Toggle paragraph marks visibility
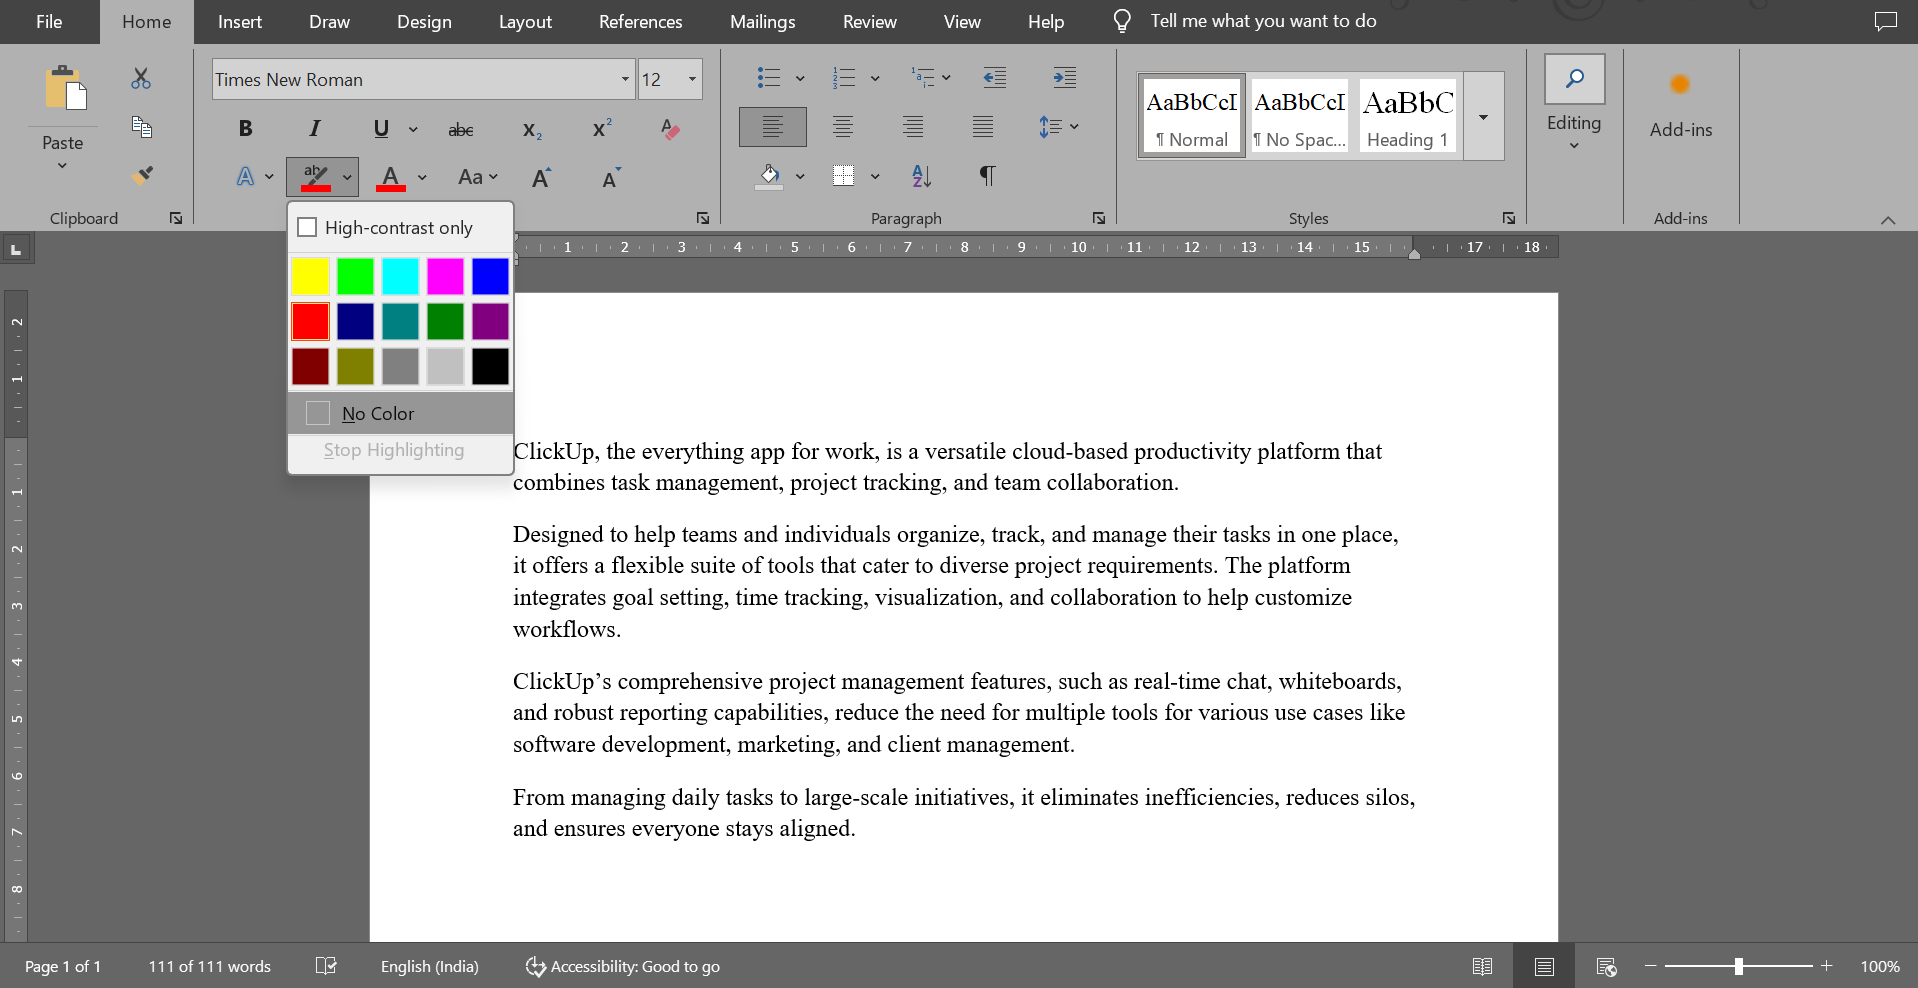1918x988 pixels. click(987, 176)
